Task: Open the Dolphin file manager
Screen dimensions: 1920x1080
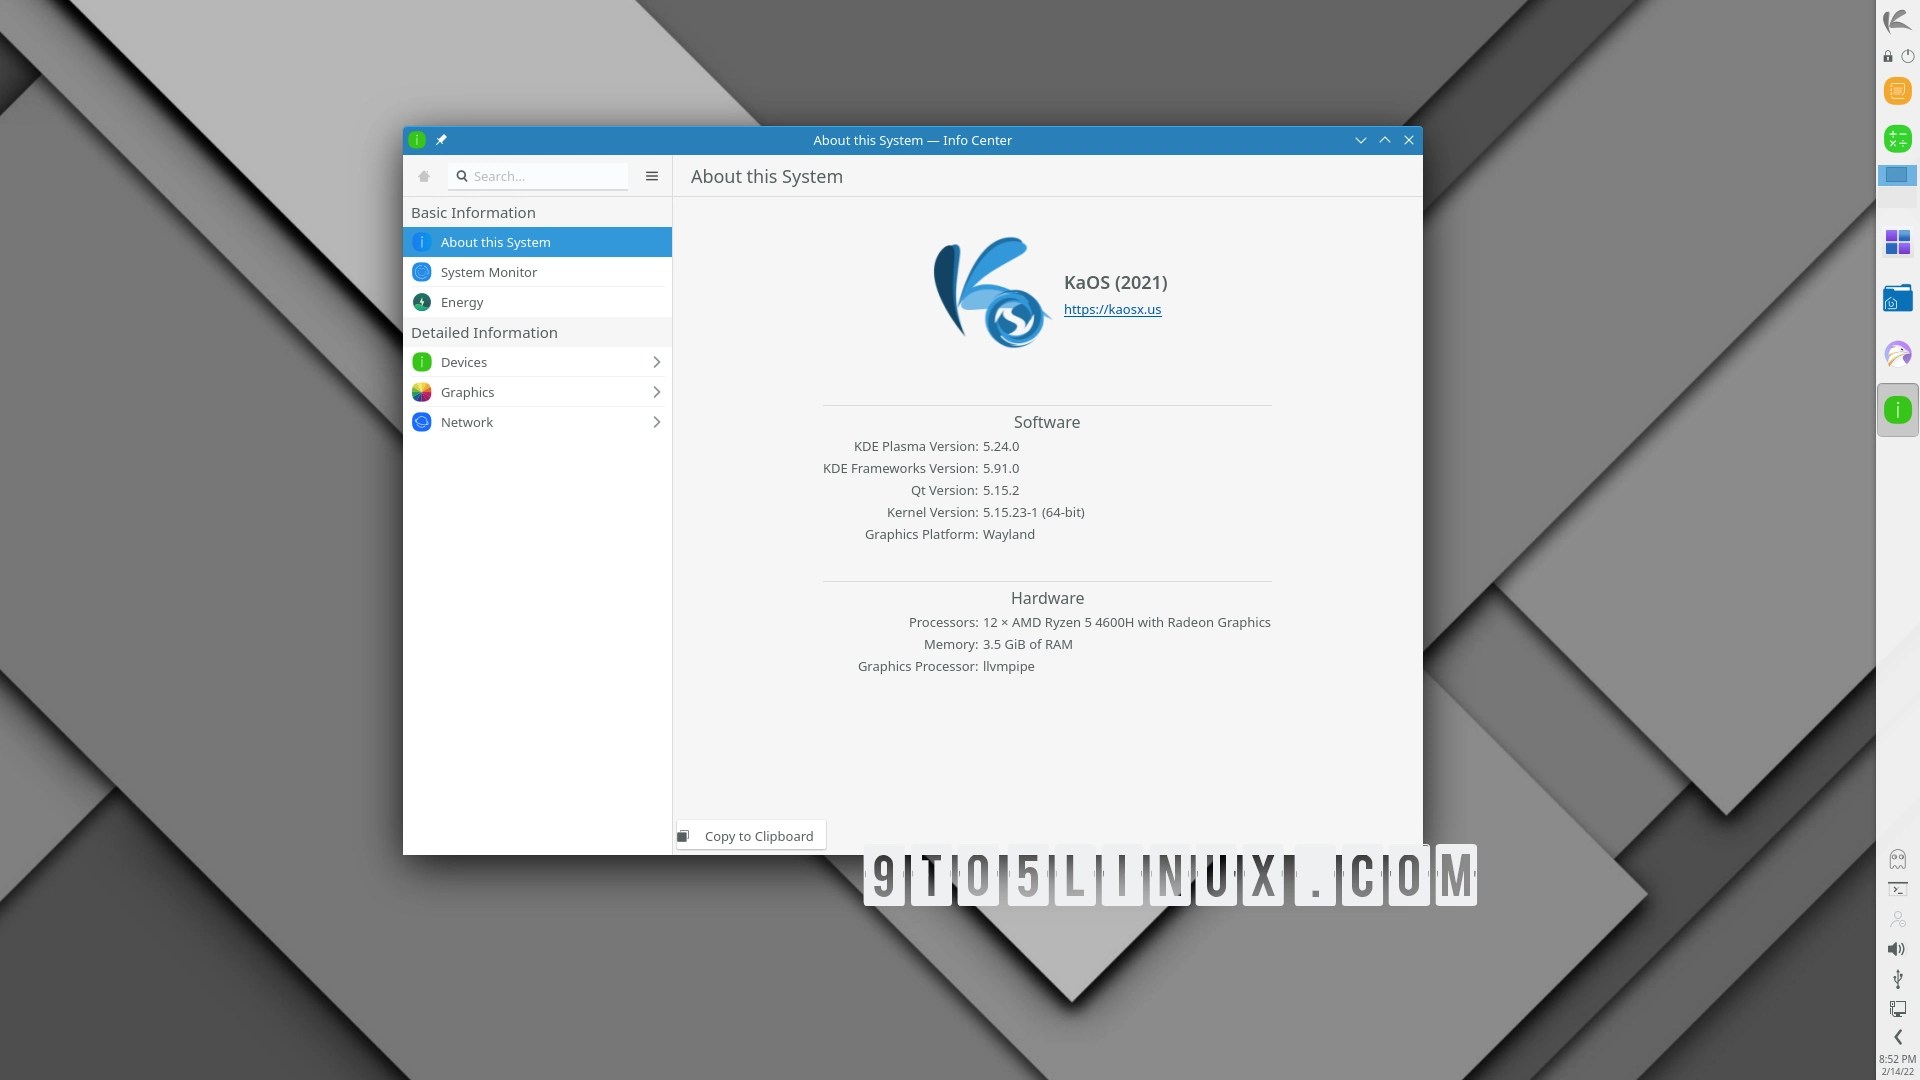Action: coord(1897,297)
